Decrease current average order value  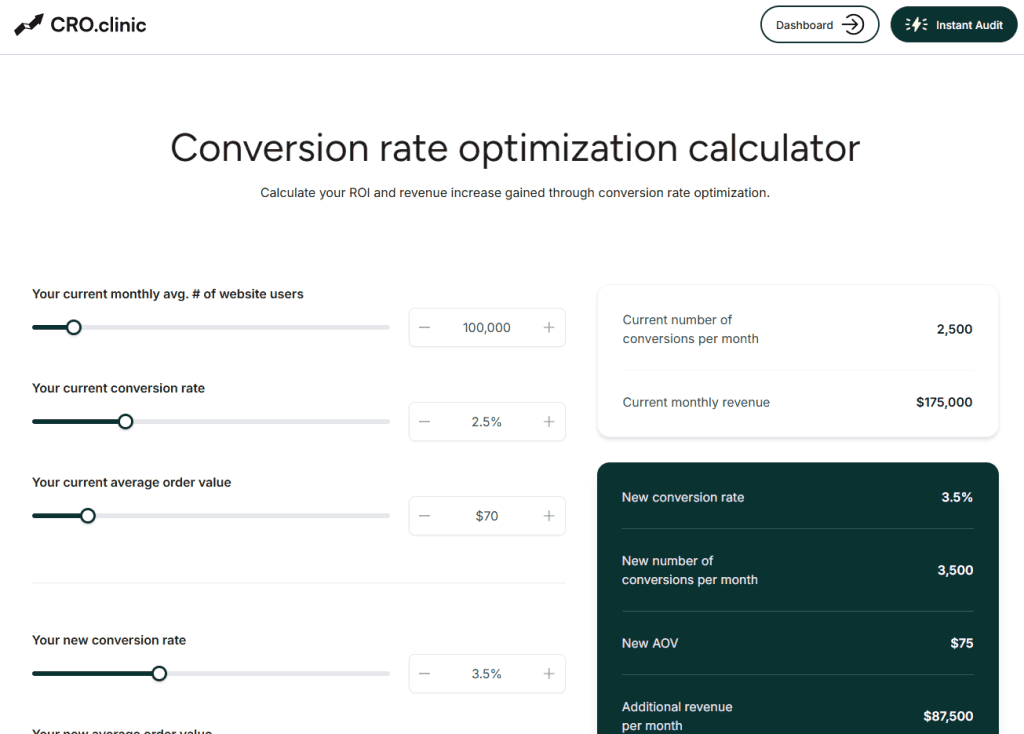(425, 516)
